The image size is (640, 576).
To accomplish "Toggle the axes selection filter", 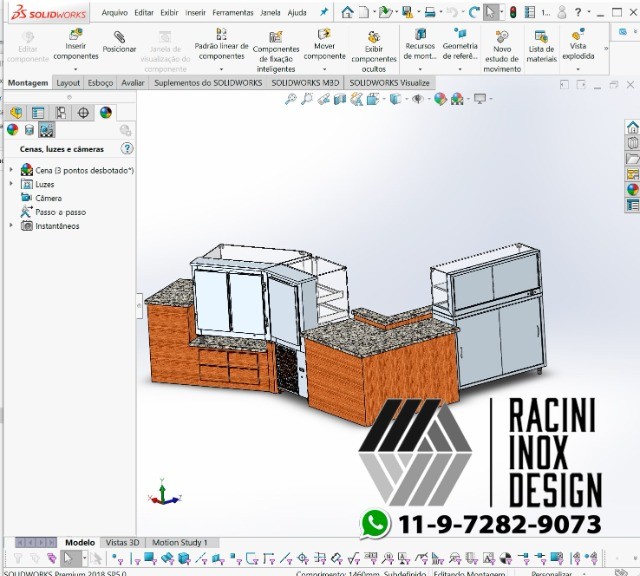I will [201, 558].
